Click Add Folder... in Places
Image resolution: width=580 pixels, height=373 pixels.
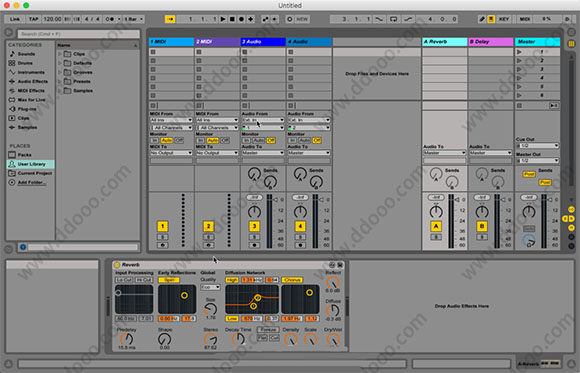point(31,182)
